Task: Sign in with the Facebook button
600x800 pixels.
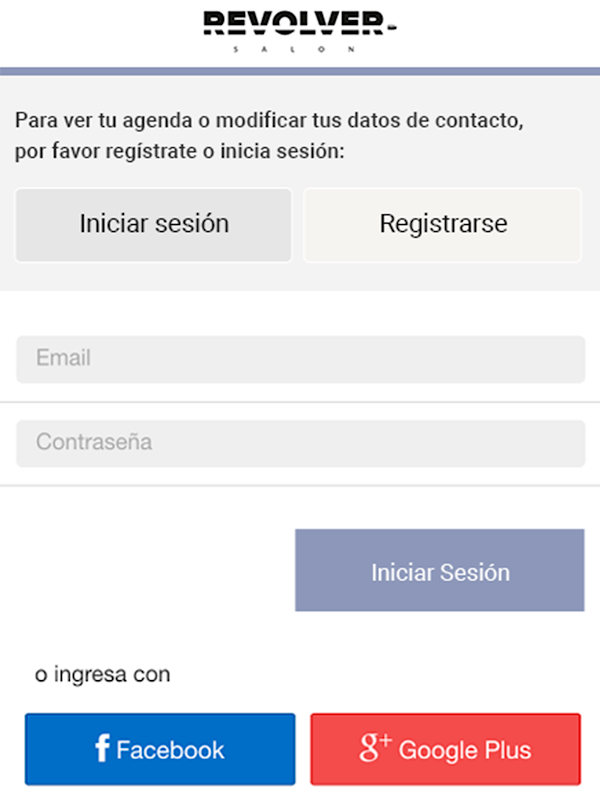Action: click(160, 749)
